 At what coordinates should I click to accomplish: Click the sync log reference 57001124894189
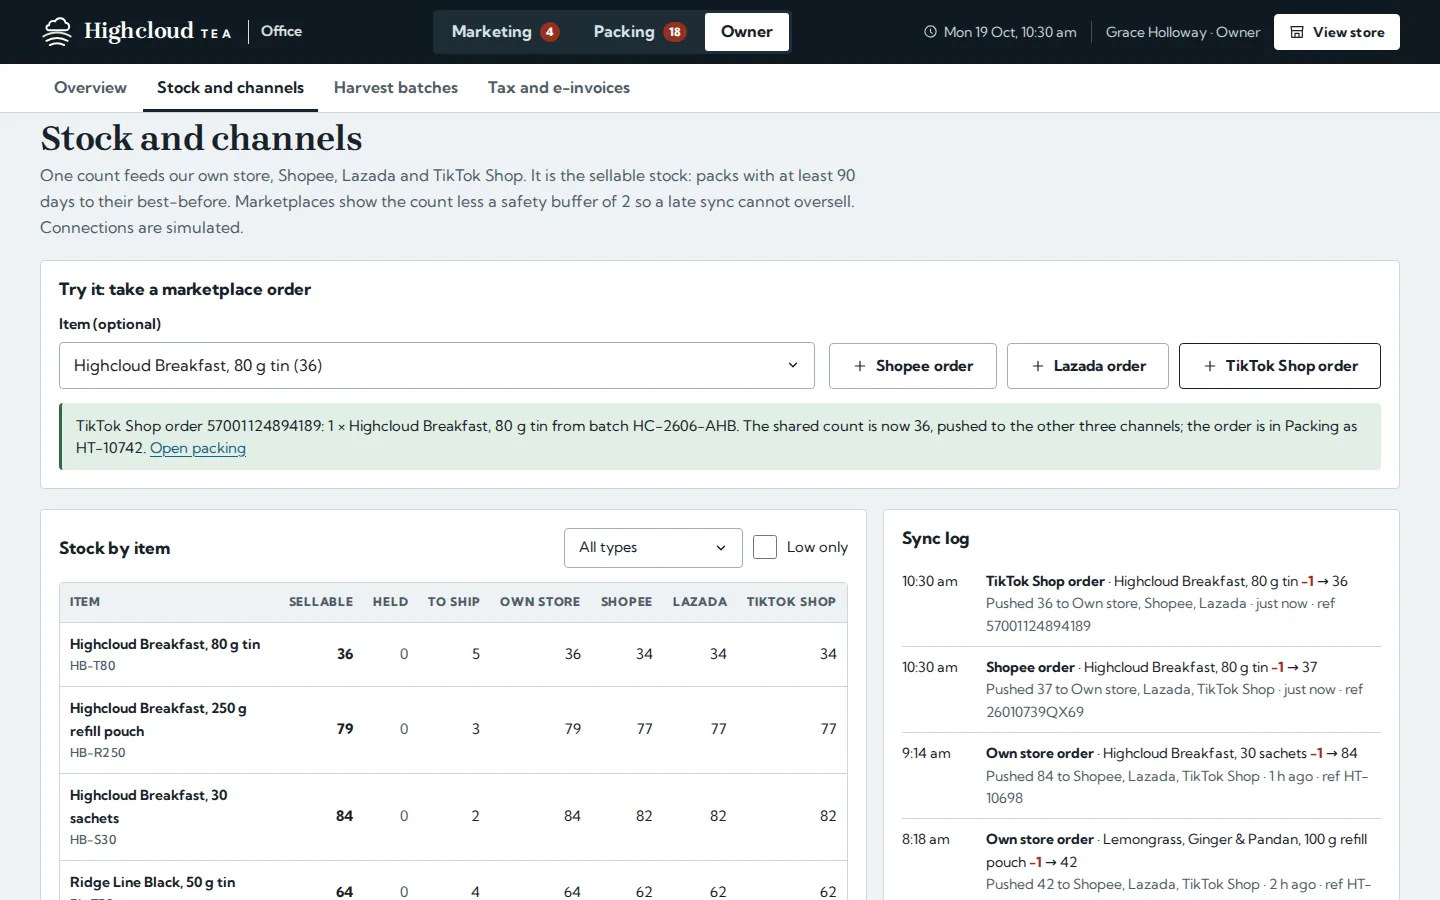(1038, 626)
